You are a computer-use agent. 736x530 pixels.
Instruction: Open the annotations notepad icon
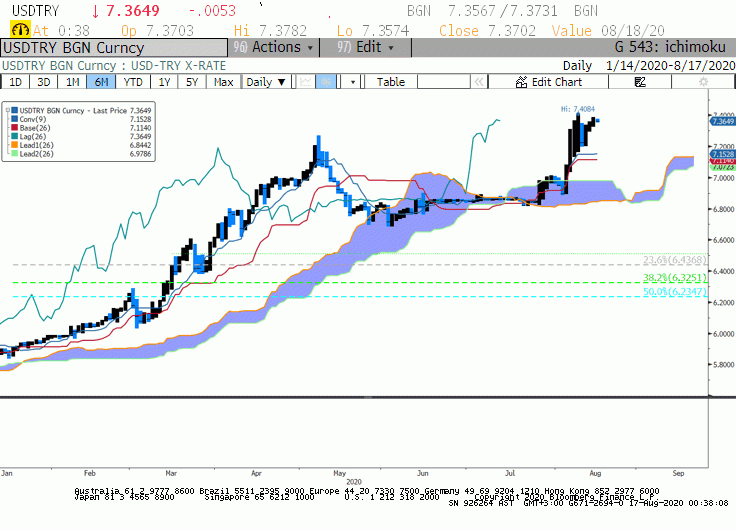pyautogui.click(x=640, y=82)
